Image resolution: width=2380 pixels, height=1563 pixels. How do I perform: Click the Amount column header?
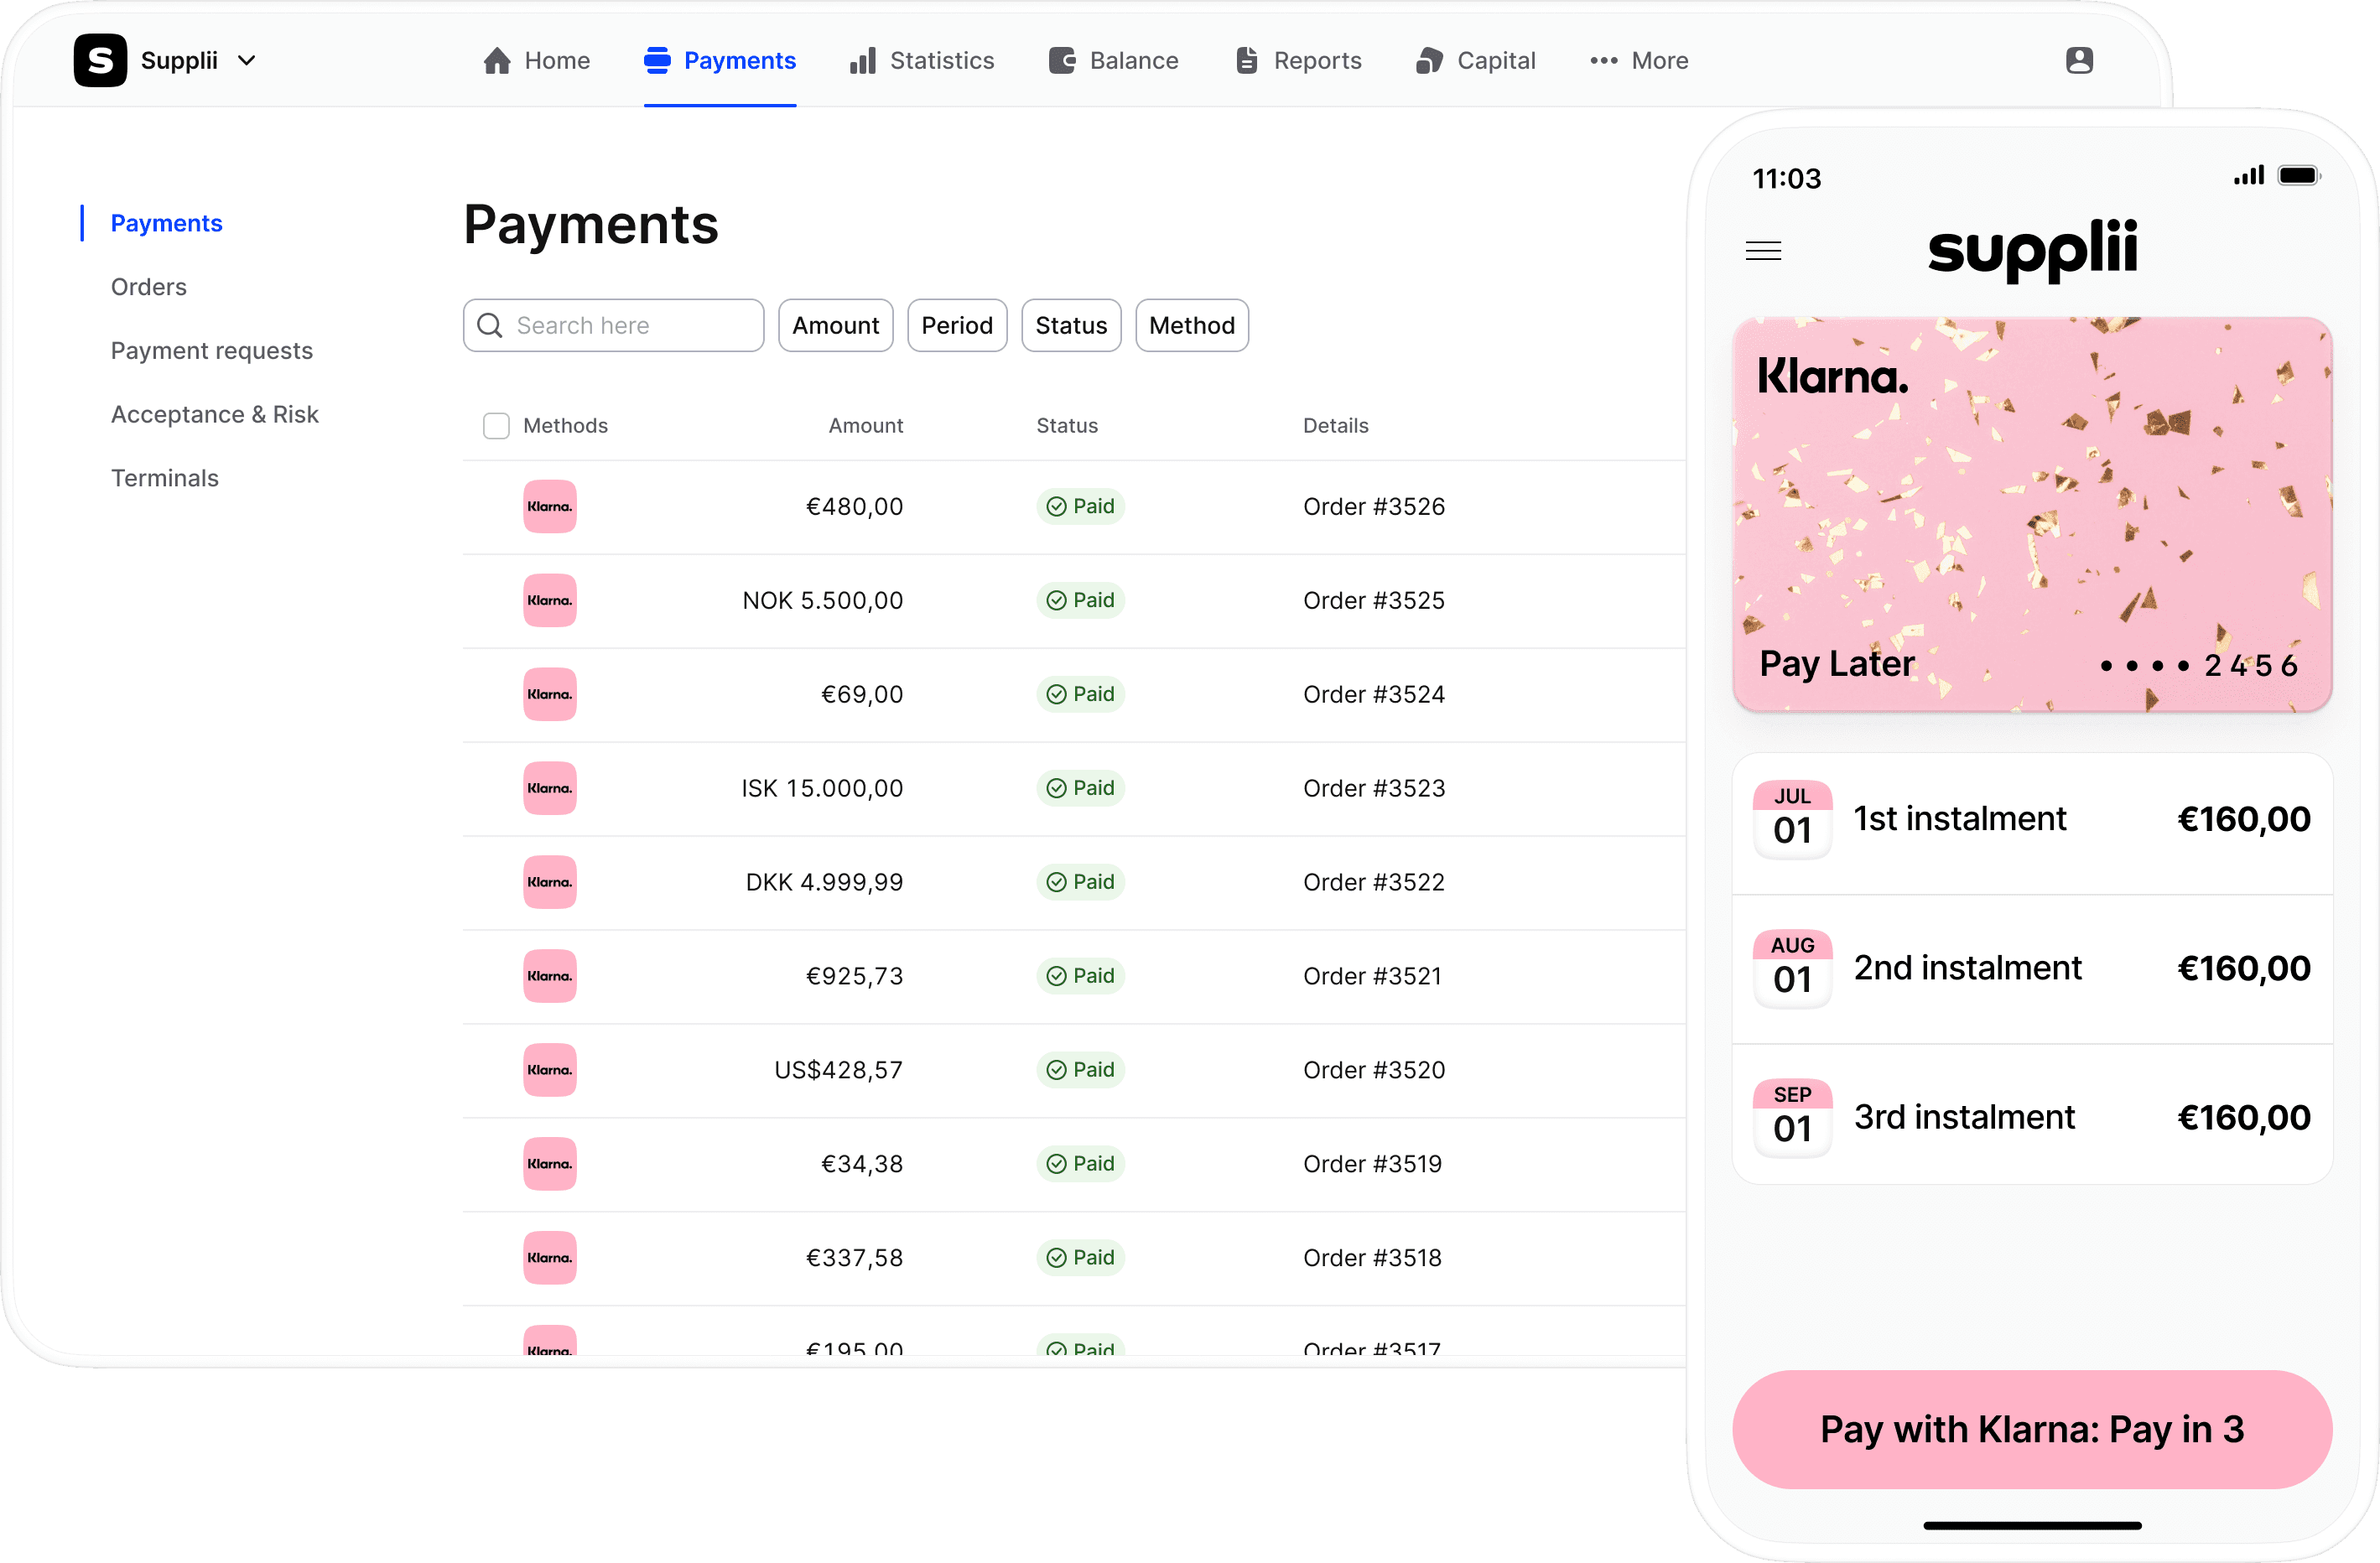866,426
